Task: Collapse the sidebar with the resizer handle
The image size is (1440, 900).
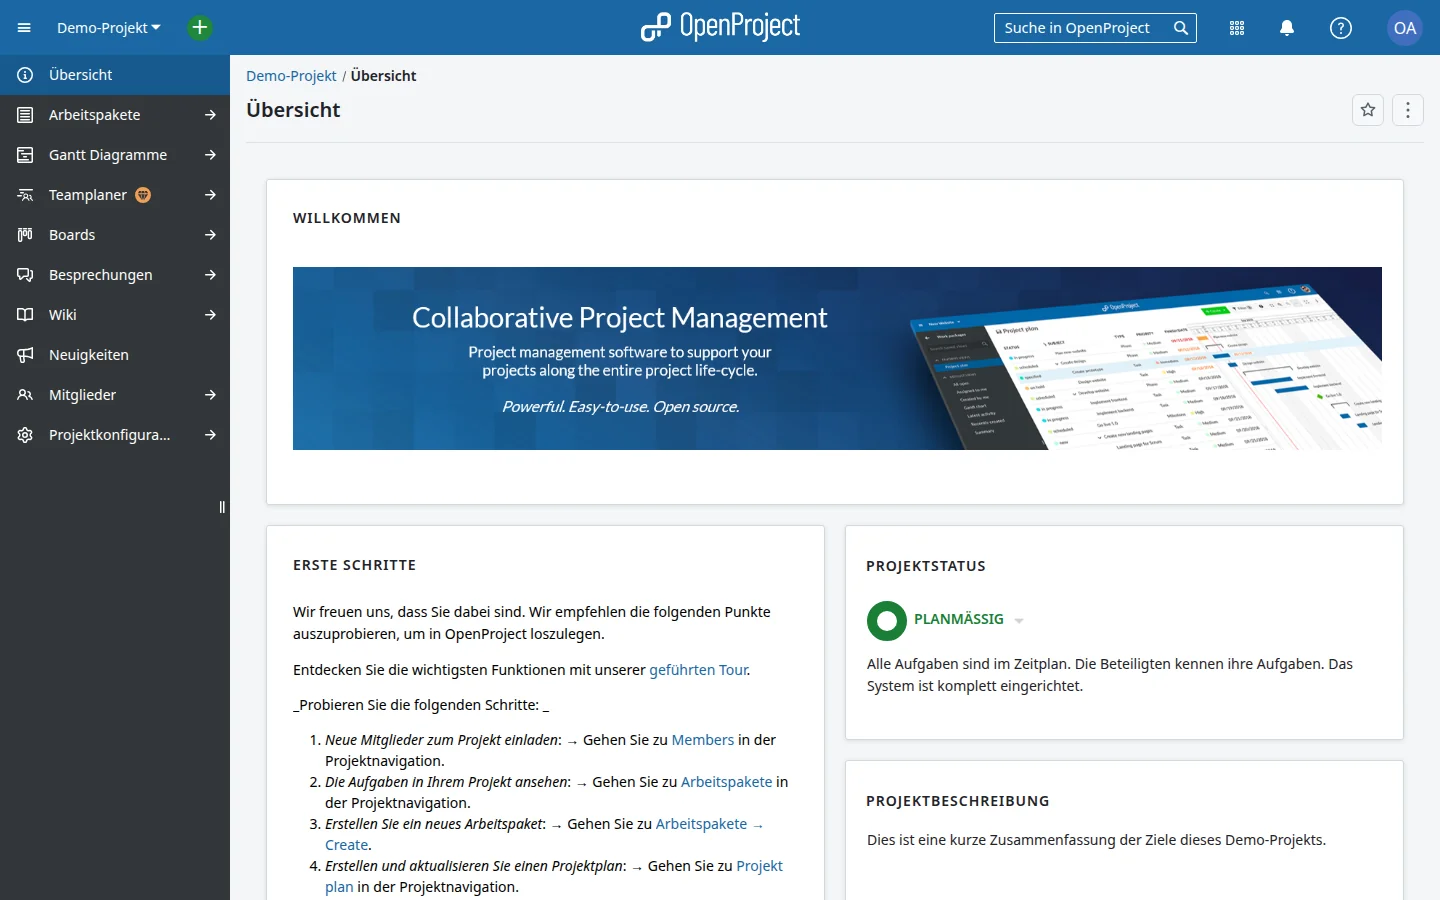Action: click(222, 507)
